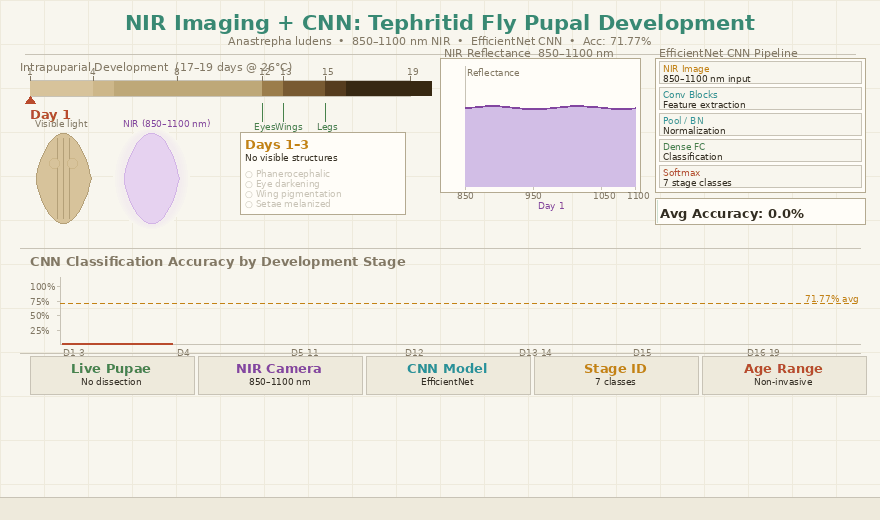Select the visible light pupa illustration
This screenshot has height=520, width=880.
[63, 178]
